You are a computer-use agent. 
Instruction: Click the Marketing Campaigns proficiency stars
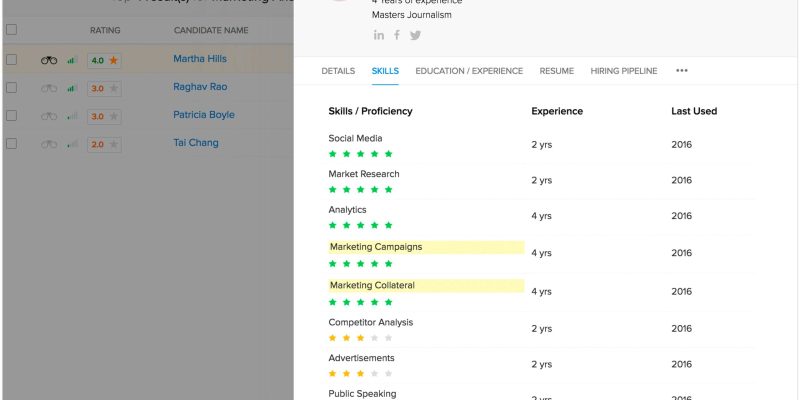pyautogui.click(x=361, y=264)
